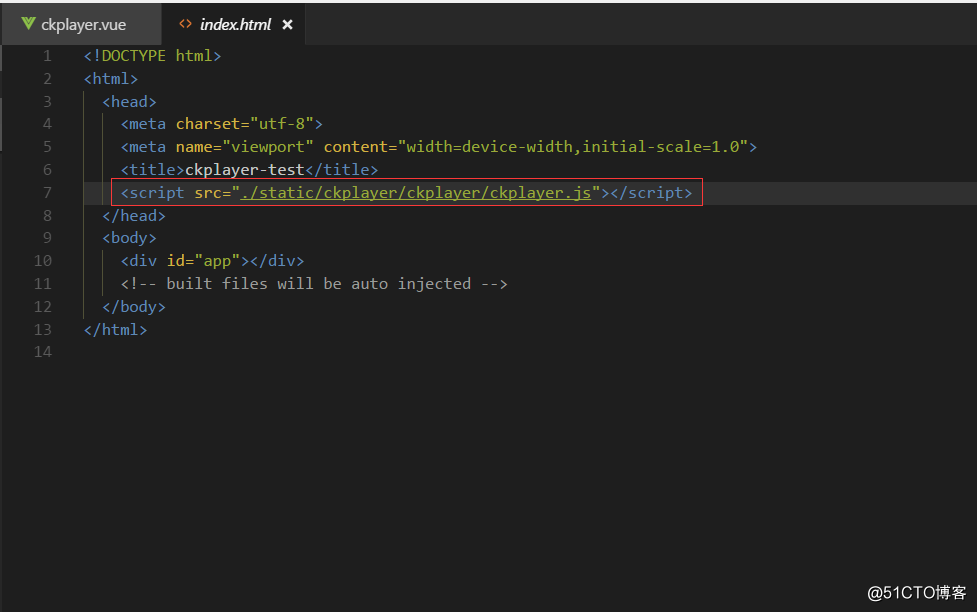Click line number 1 in the gutter
This screenshot has width=977, height=612.
coord(47,56)
